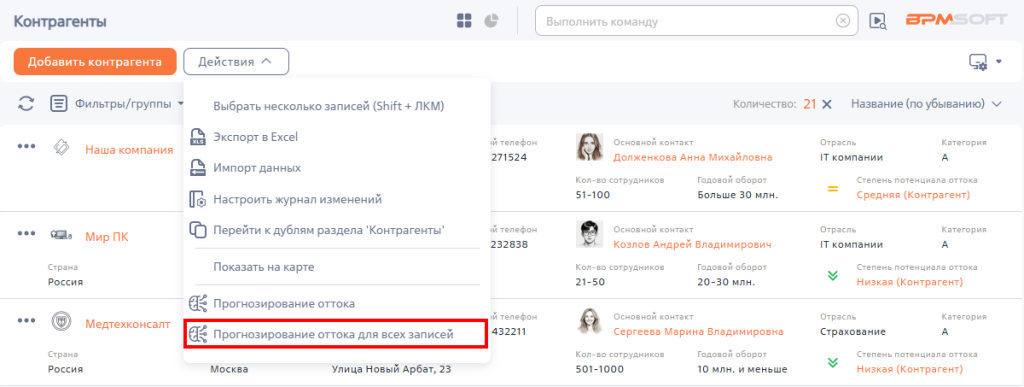Click the Улица Новый Арбат, 23 address
Image resolution: width=1024 pixels, height=387 pixels.
click(x=391, y=369)
